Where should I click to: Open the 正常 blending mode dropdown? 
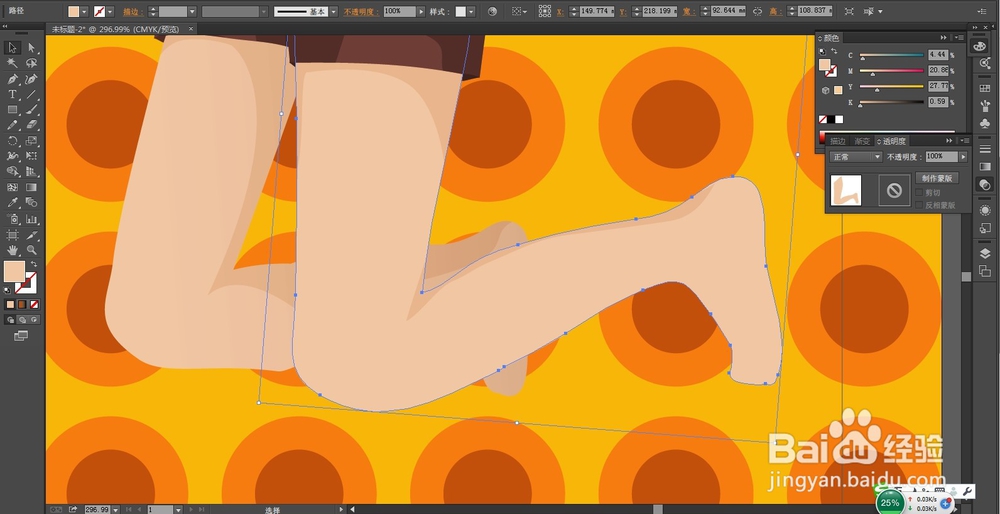(856, 157)
